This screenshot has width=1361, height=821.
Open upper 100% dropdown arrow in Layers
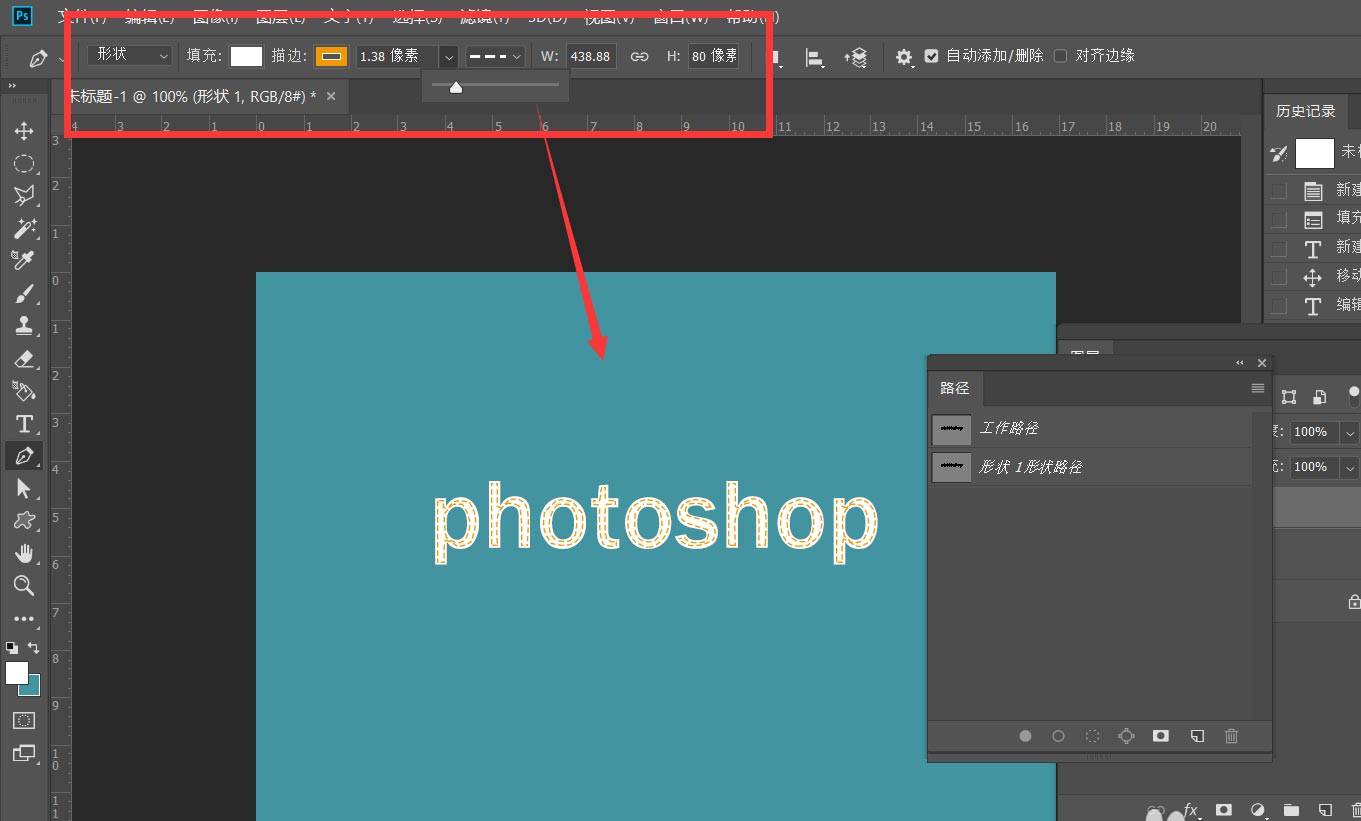click(1350, 433)
